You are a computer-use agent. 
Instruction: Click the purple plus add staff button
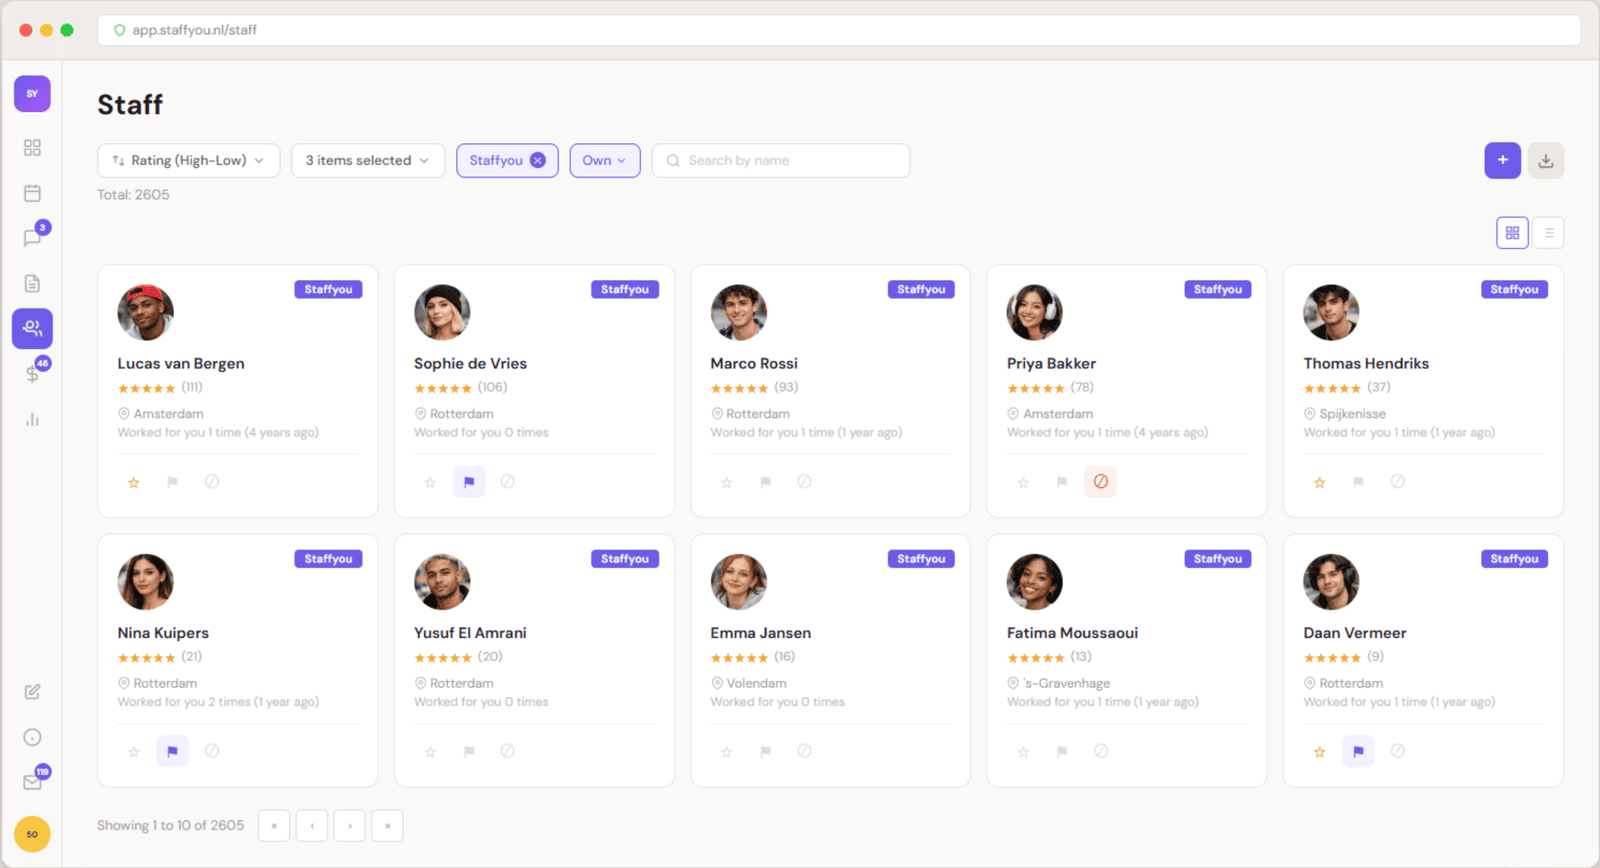1502,160
